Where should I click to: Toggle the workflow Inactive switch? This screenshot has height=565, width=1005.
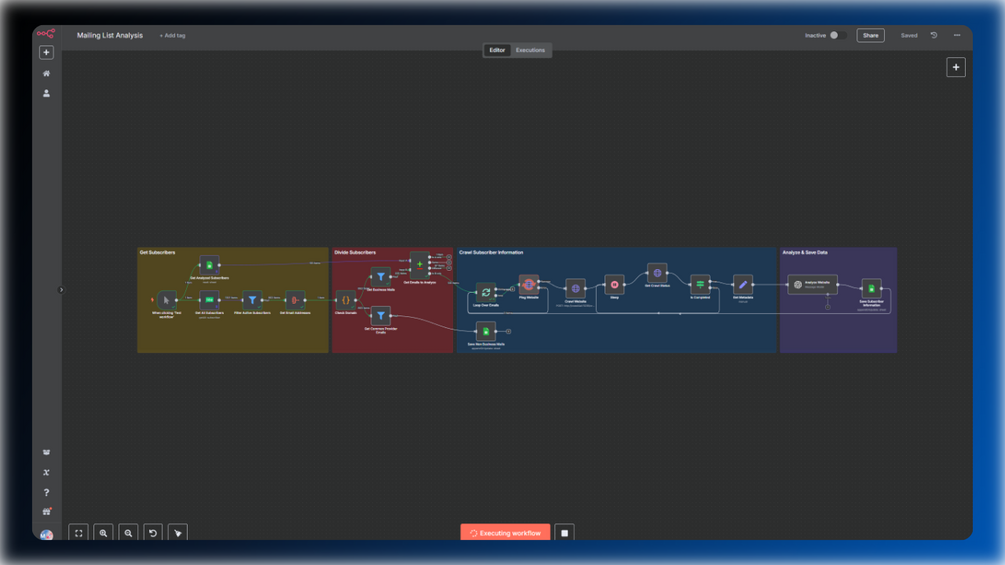838,35
